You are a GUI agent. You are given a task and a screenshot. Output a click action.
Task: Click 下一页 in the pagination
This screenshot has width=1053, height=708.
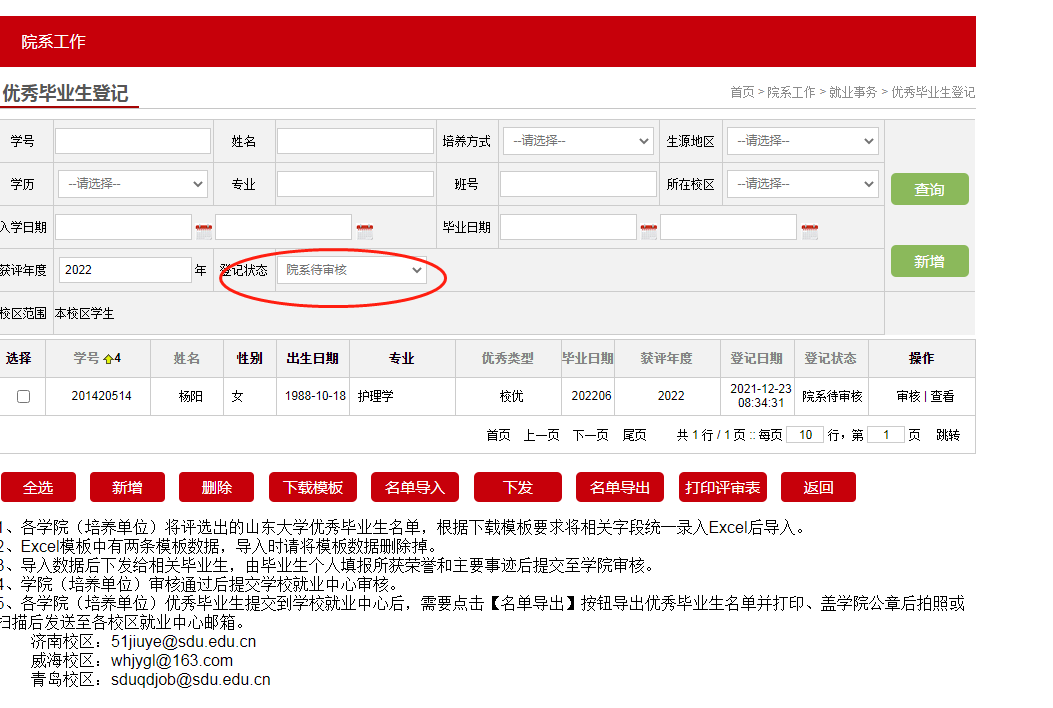pyautogui.click(x=590, y=435)
